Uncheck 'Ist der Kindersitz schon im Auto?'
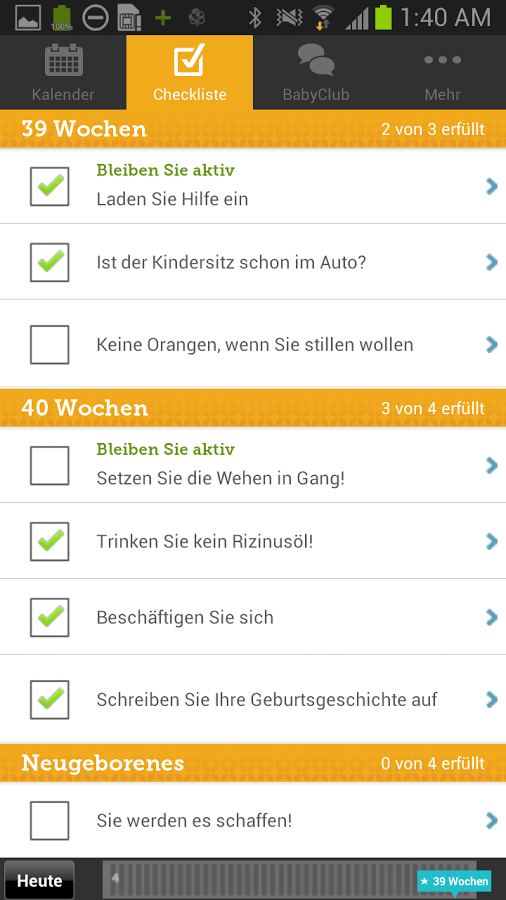Image resolution: width=506 pixels, height=900 pixels. (x=49, y=262)
